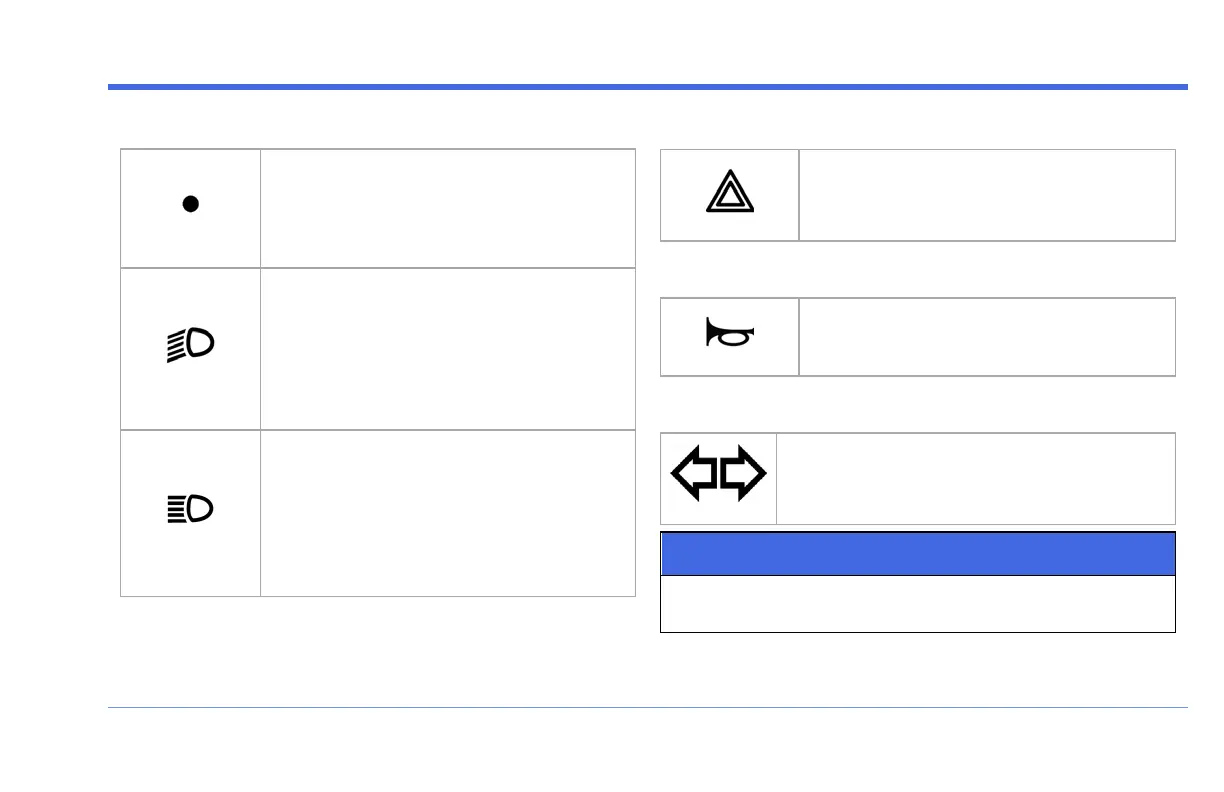This screenshot has width=1224, height=792.
Task: Select the low beam headlight icon
Action: (190, 346)
